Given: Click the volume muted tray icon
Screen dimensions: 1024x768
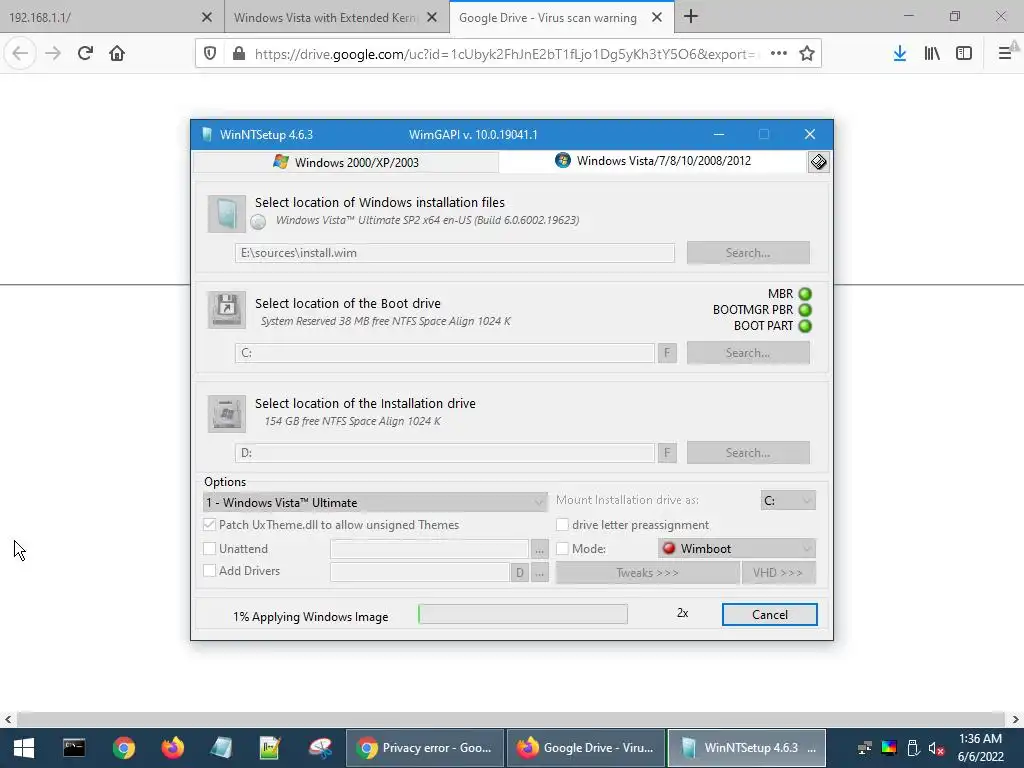Looking at the screenshot, I should coord(936,748).
